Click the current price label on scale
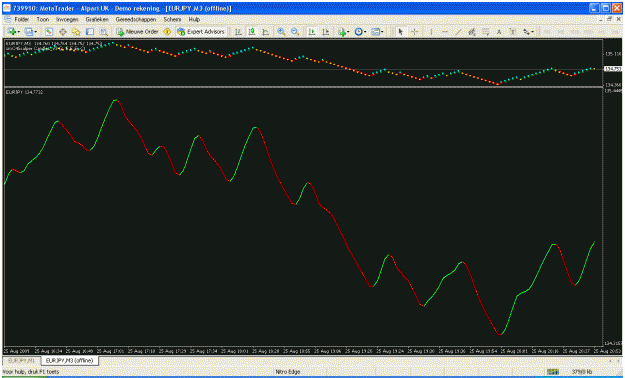The width and height of the screenshot is (625, 378). 613,69
